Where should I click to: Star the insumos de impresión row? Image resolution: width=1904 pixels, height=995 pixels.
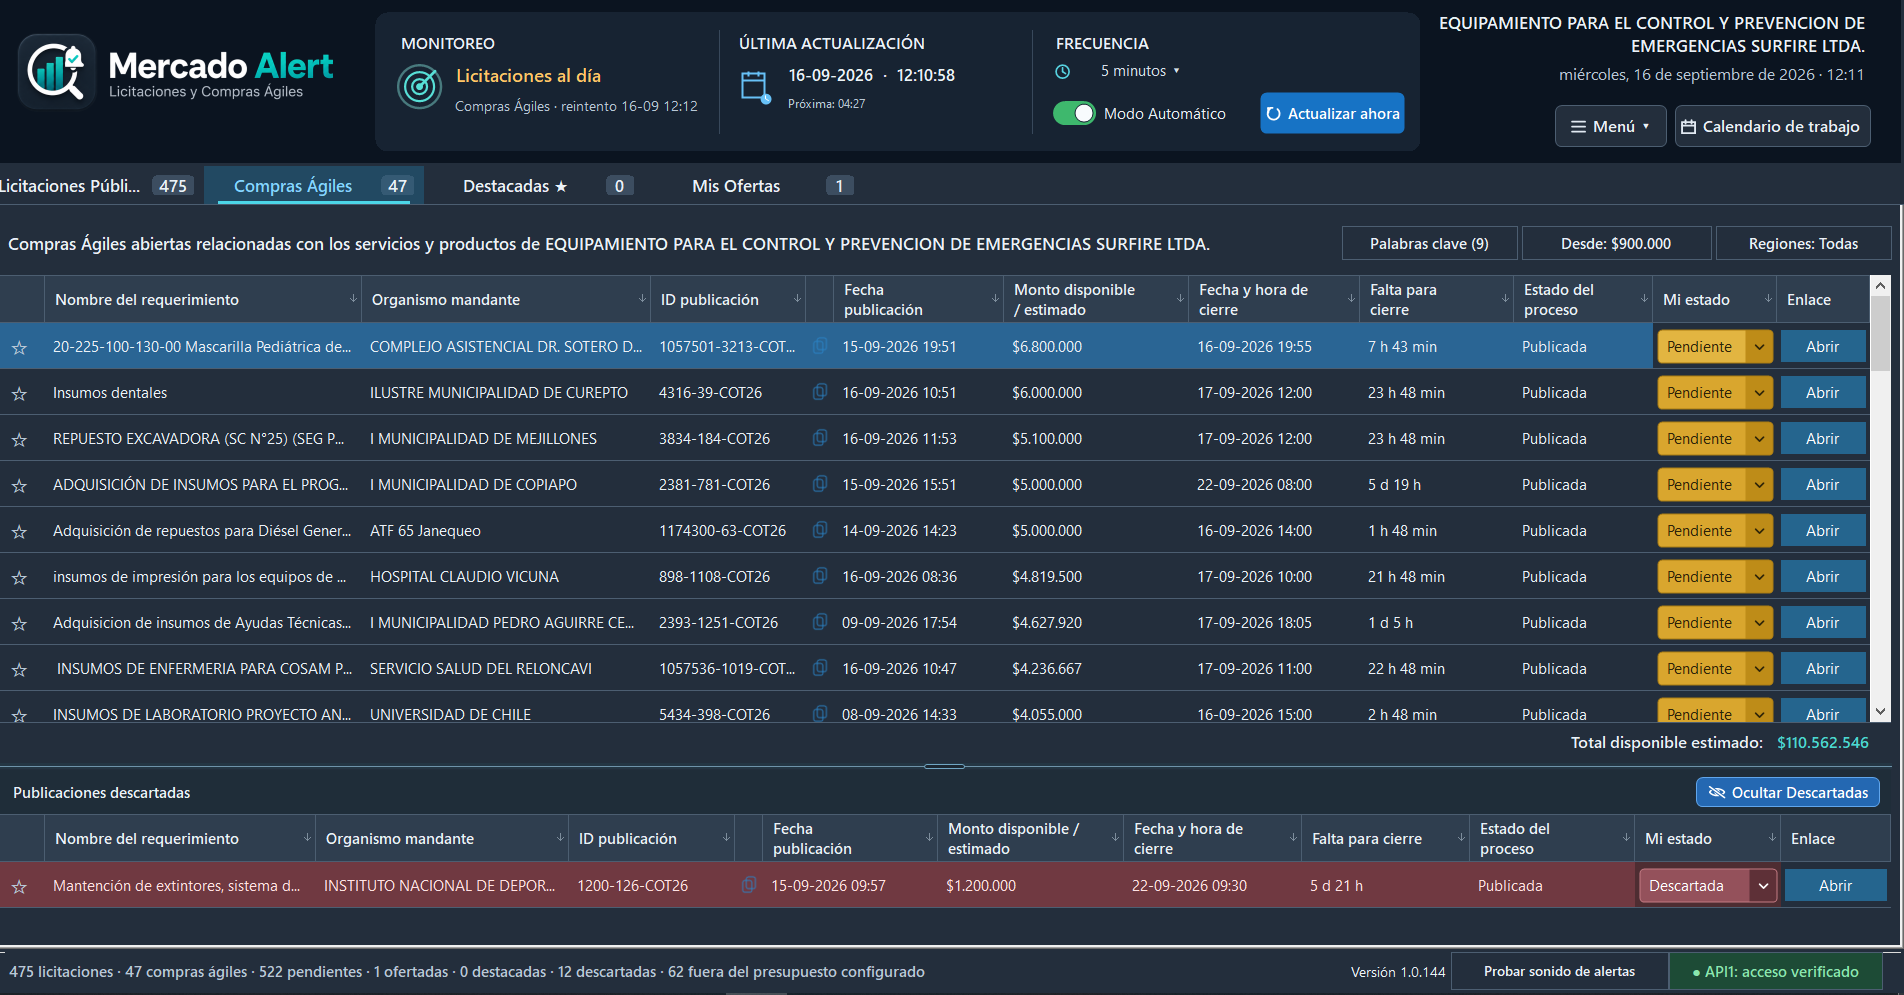(x=19, y=578)
